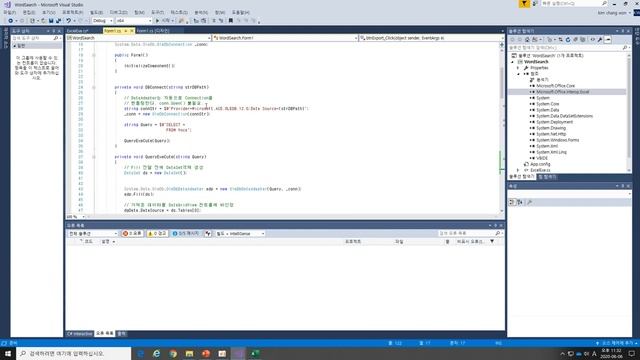This screenshot has width=640, height=360.
Task: Click the Error List search field
Action: pos(470,233)
